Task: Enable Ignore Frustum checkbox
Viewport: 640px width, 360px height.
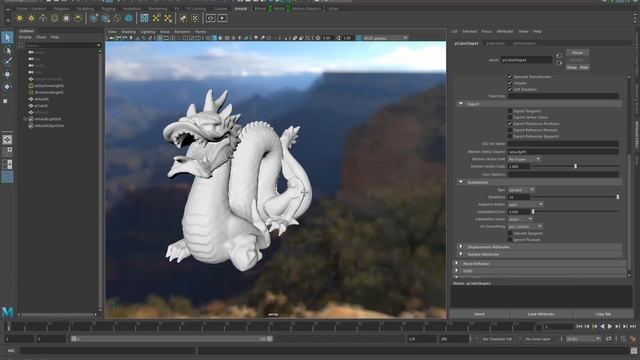Action: pyautogui.click(x=510, y=240)
